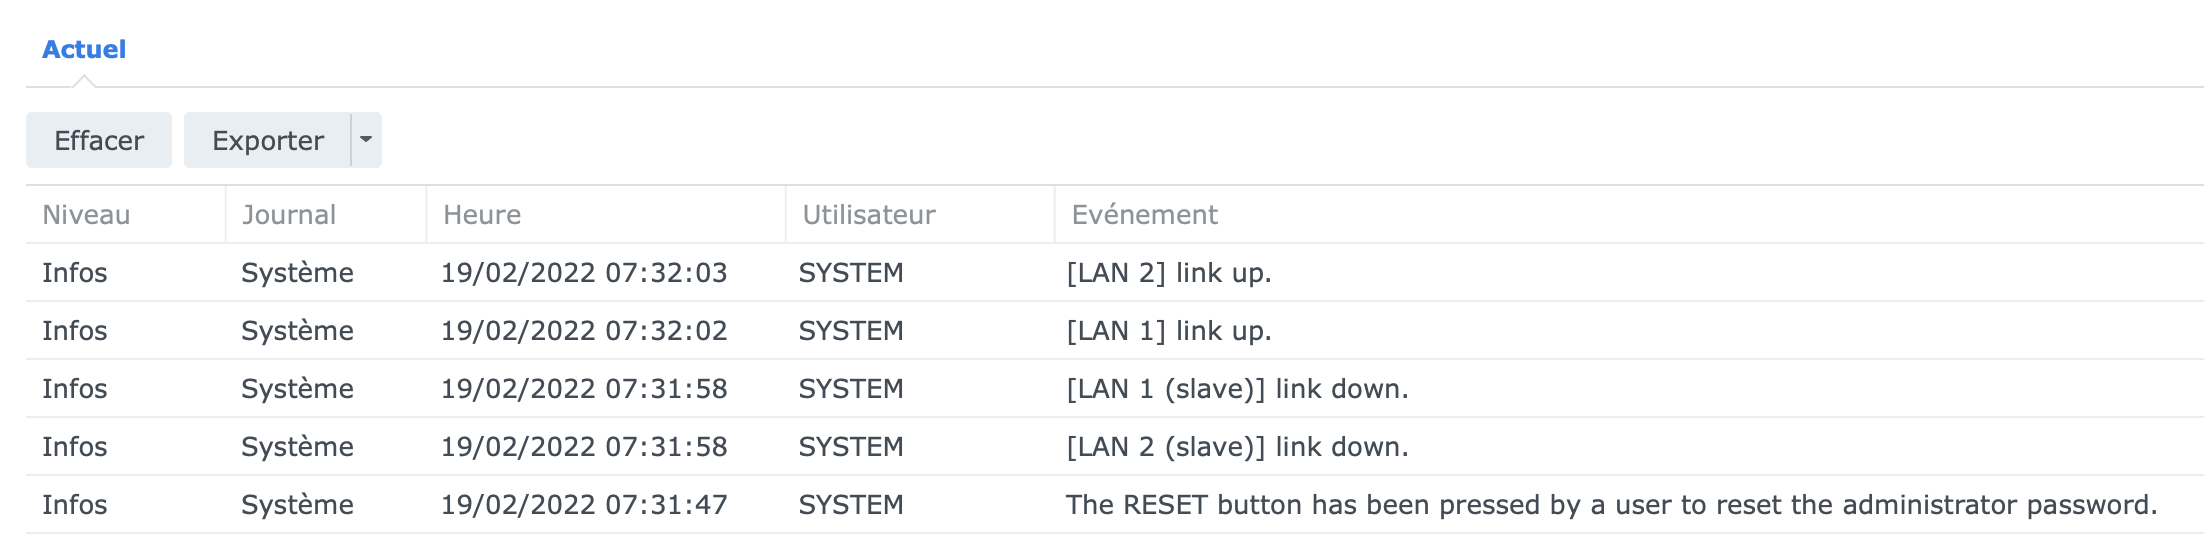Screen dimensions: 2204x544
Task: Click timestamp 19/02/2022 07:31:47
Action: click(584, 505)
